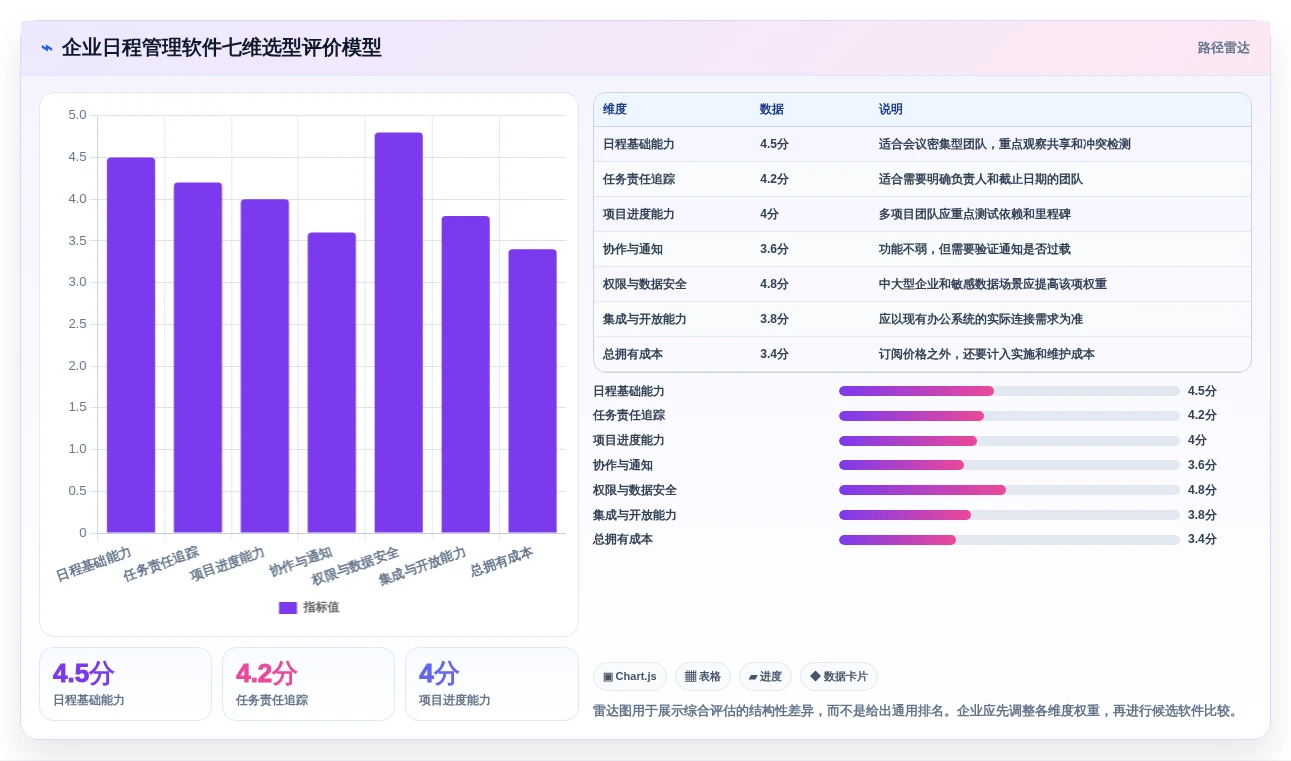Click the description 适合需要明确负责人和截止日期的团队
1291x761 pixels.
point(981,179)
